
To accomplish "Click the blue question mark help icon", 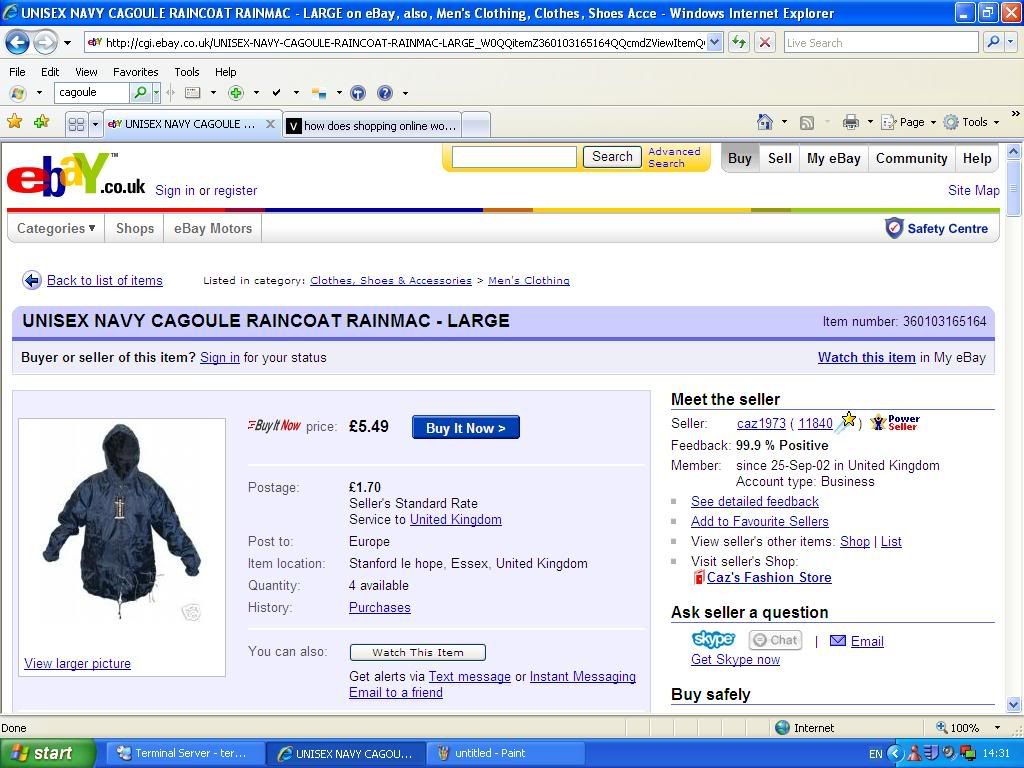I will pyautogui.click(x=385, y=93).
